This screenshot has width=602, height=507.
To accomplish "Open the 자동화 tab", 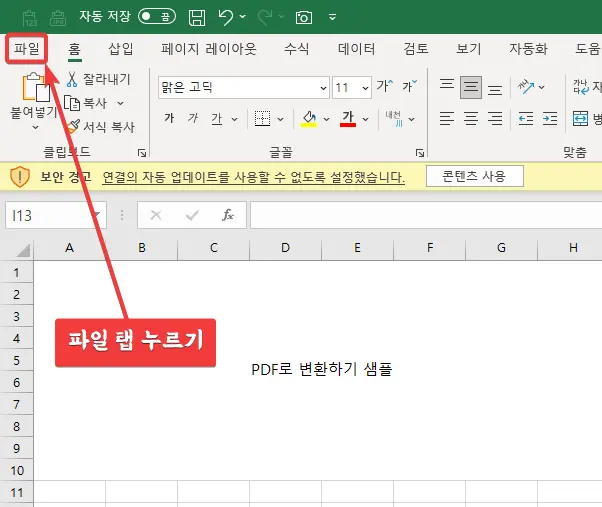I will click(528, 49).
